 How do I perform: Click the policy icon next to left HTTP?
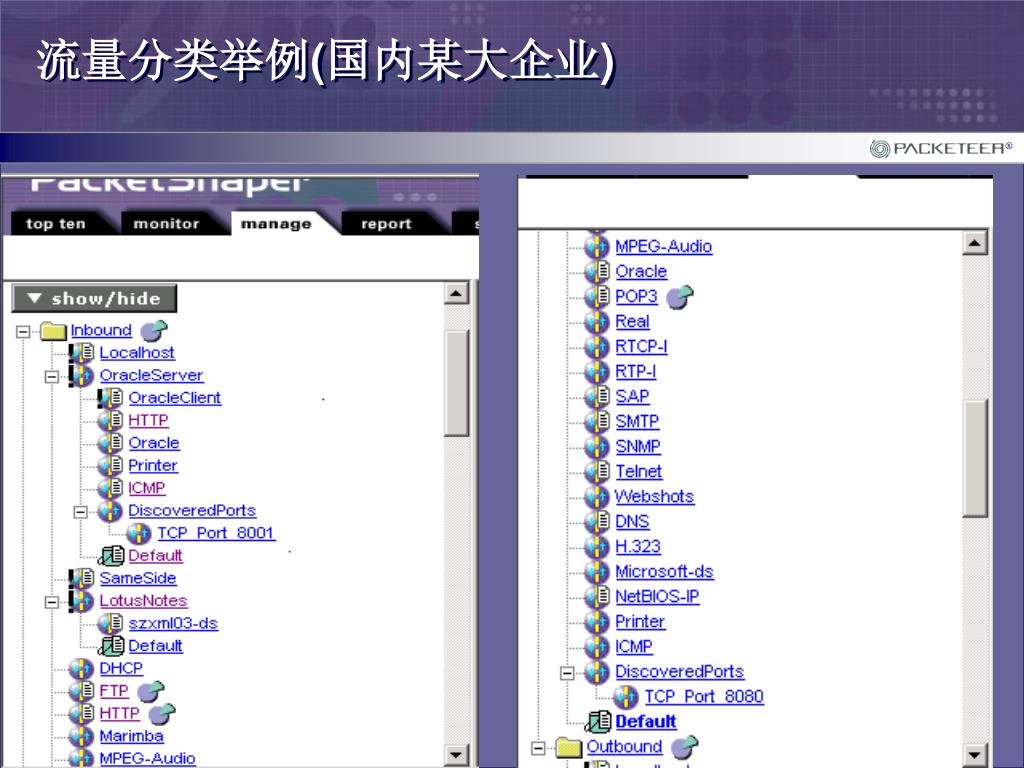tap(162, 713)
